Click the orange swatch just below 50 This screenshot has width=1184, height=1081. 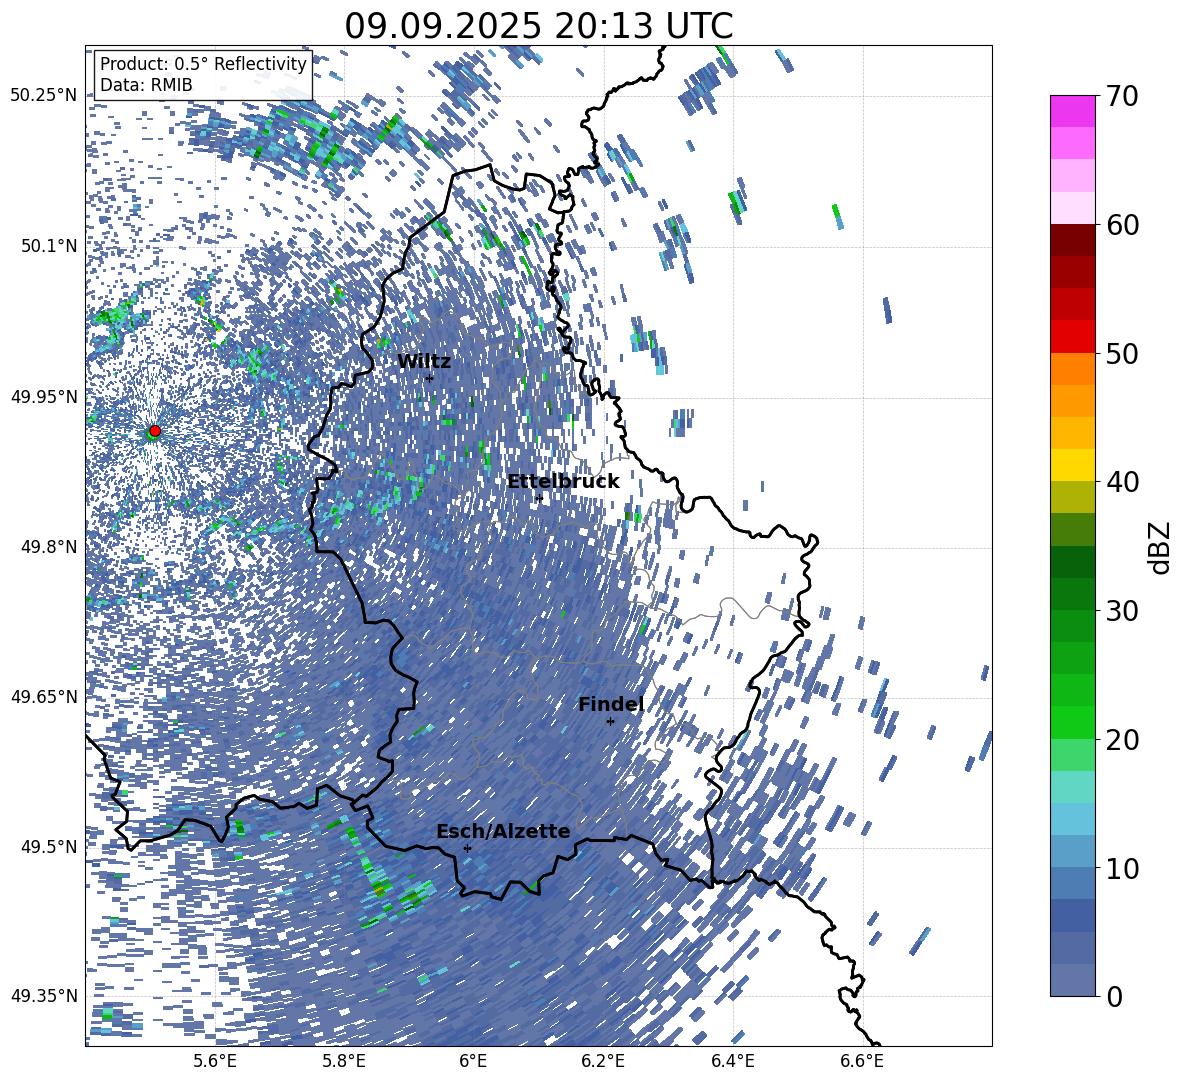[x=1073, y=368]
